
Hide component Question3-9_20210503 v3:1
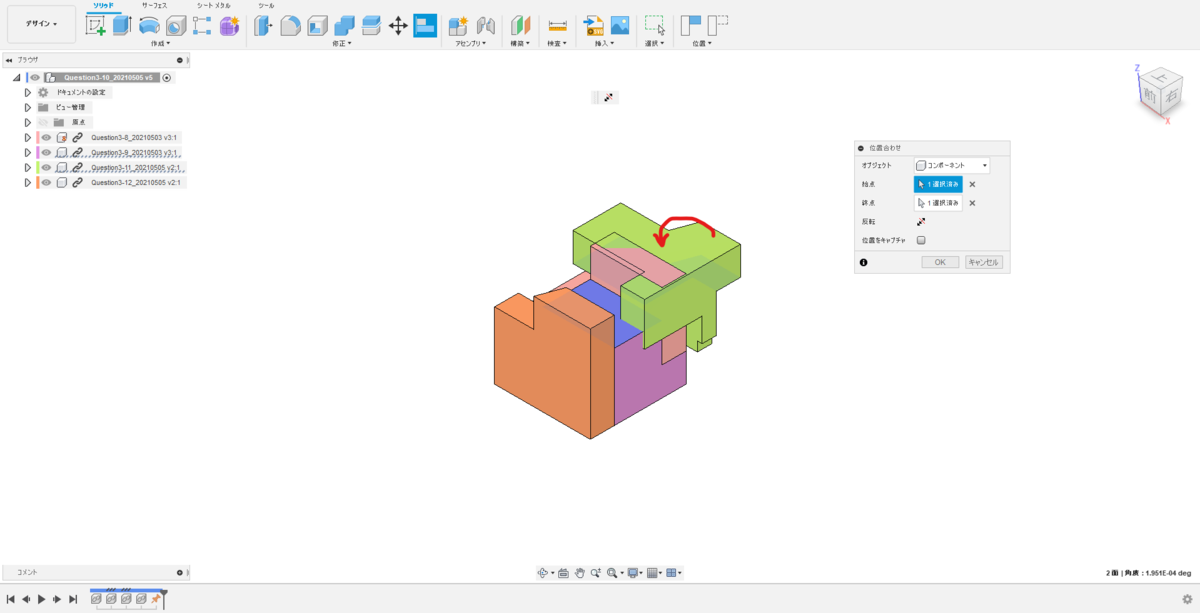(x=46, y=152)
